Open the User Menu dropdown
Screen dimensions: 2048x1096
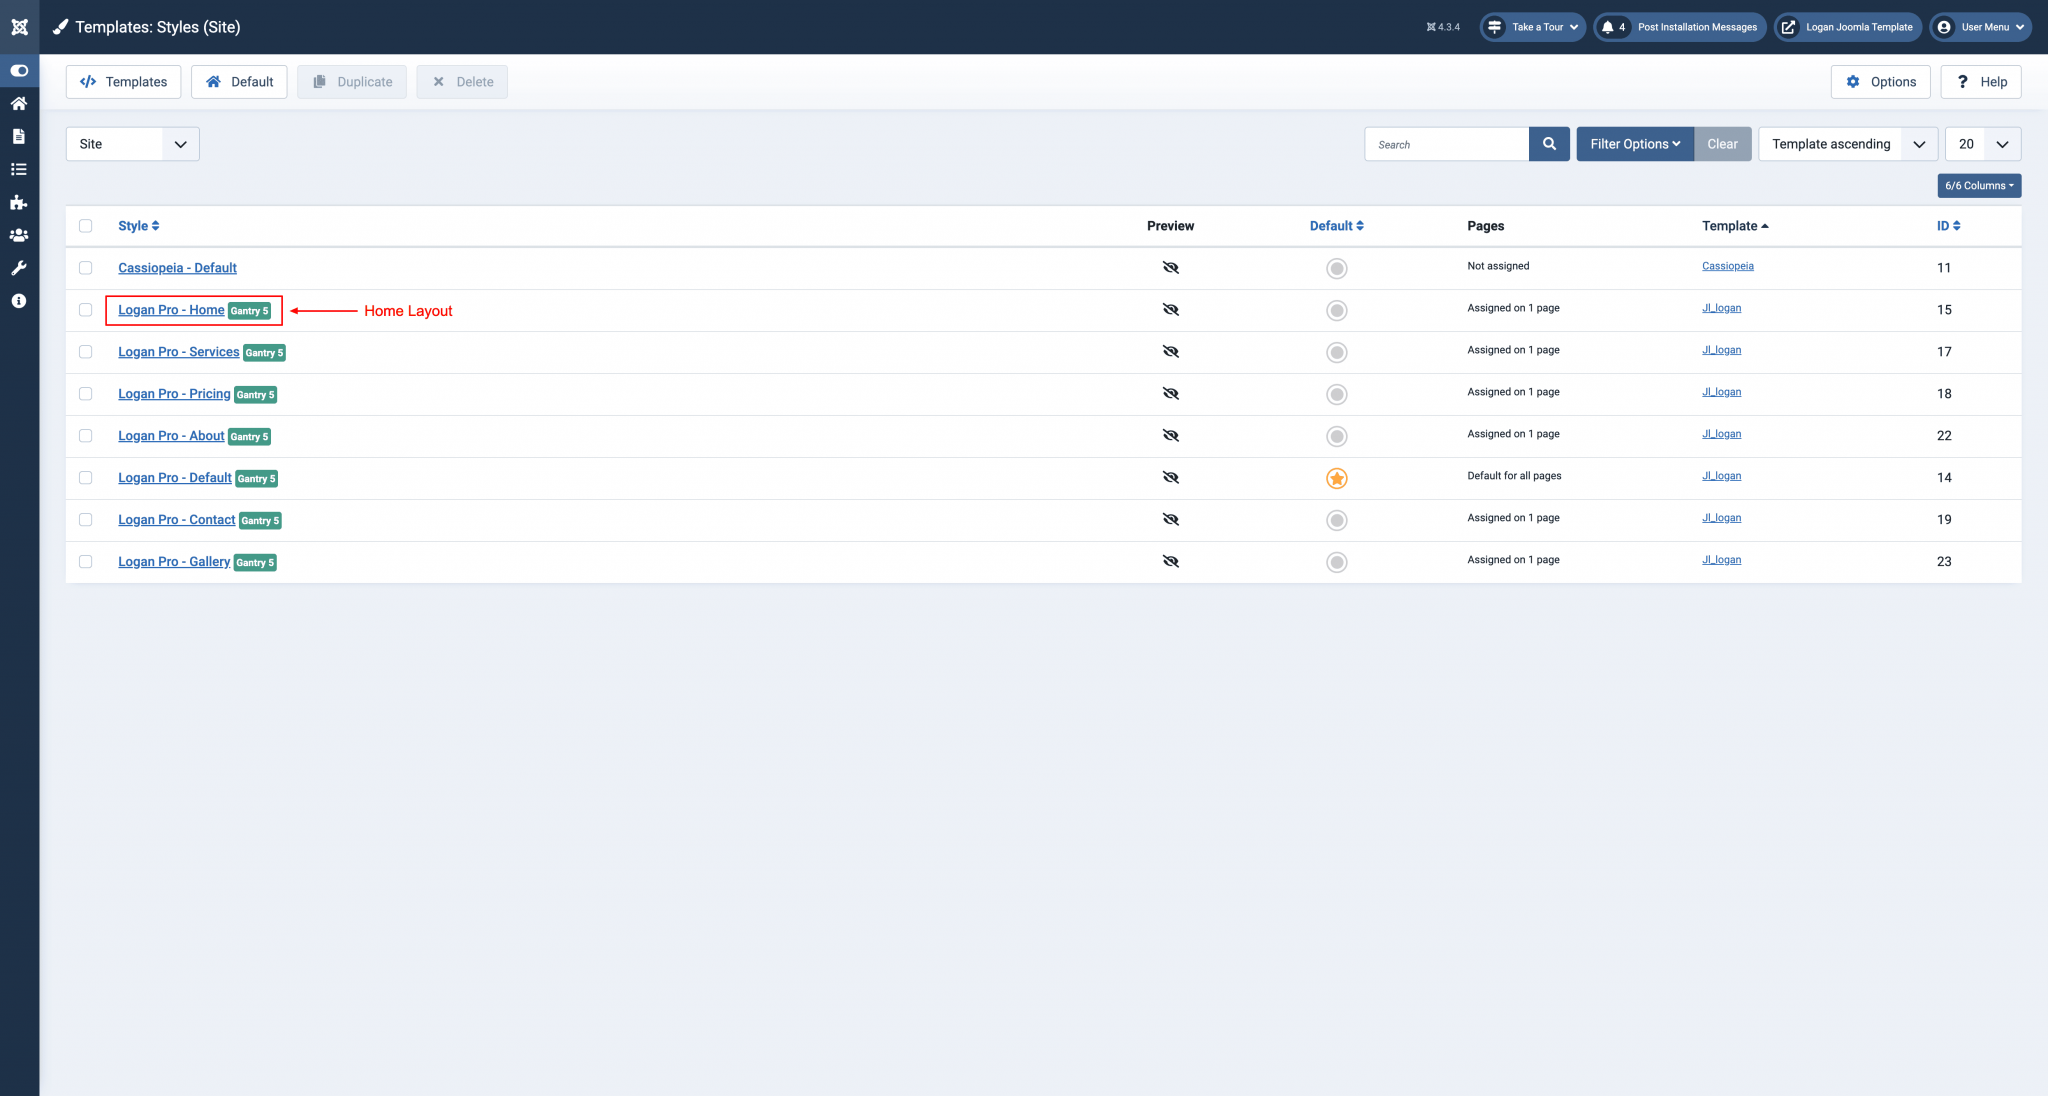point(1979,27)
